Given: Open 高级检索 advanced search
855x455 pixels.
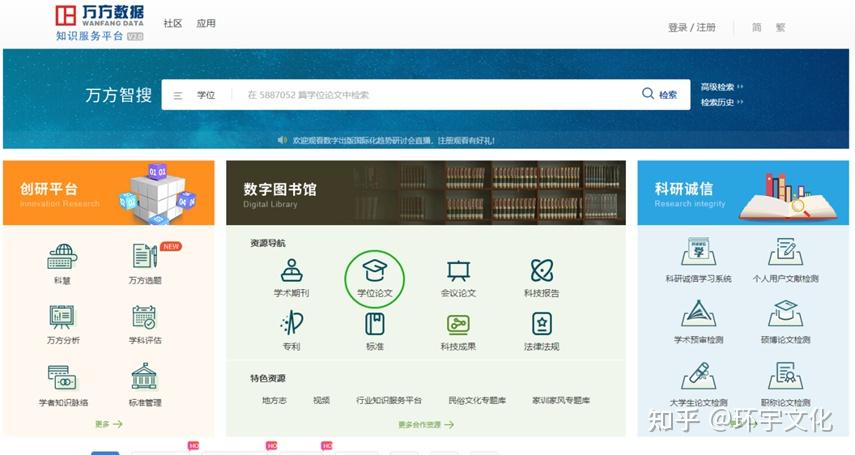Looking at the screenshot, I should coord(722,87).
